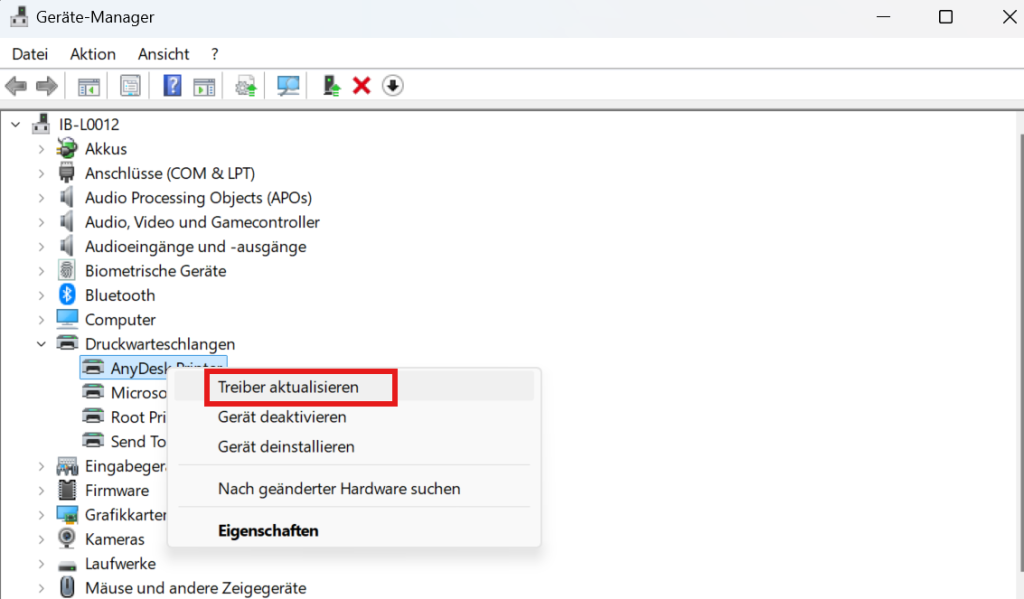Select the AnyDesk Printer device
This screenshot has height=599, width=1024.
coord(153,368)
